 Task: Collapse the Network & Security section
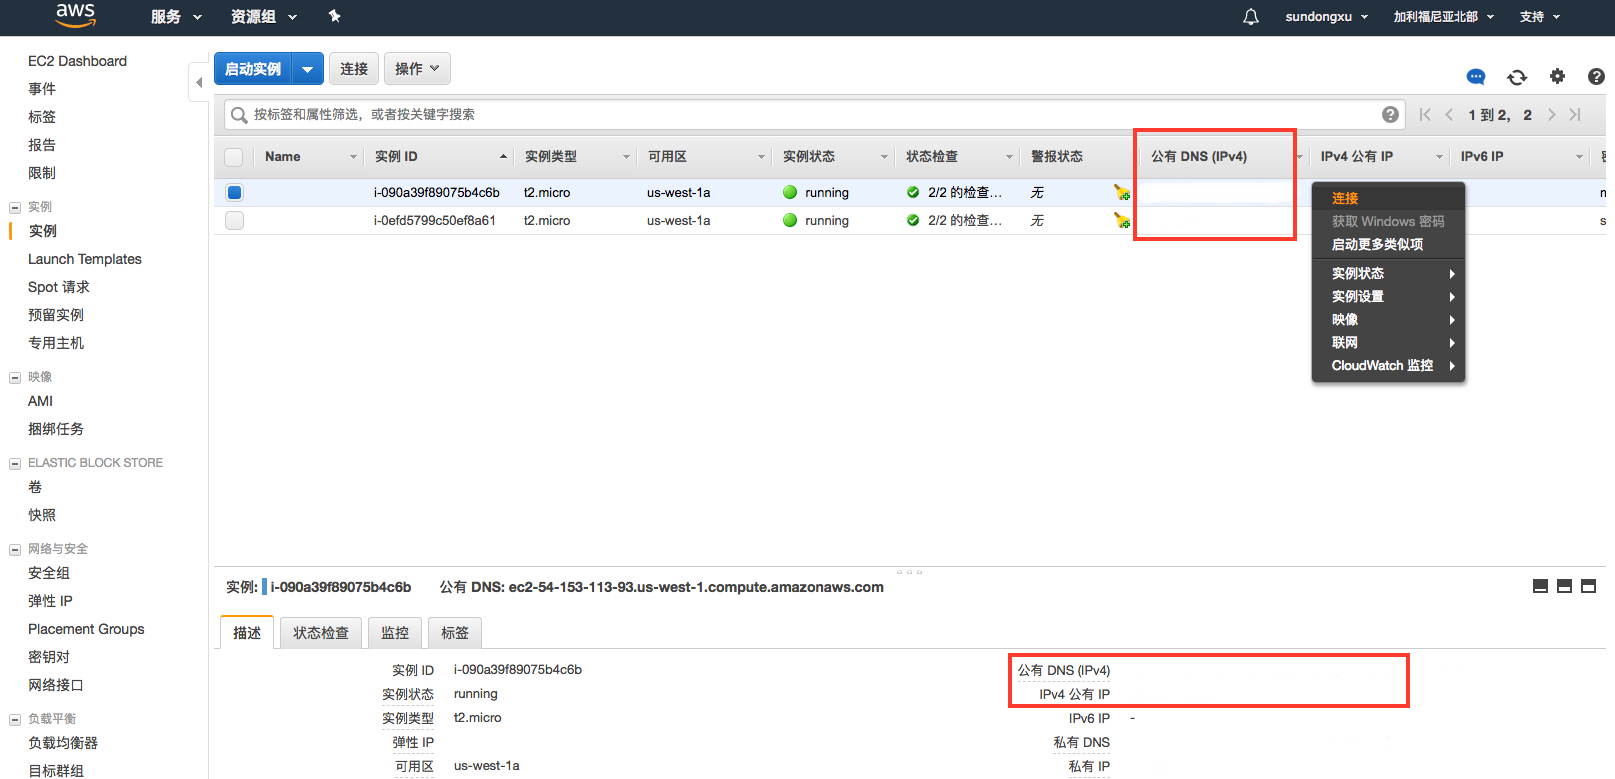pos(15,550)
